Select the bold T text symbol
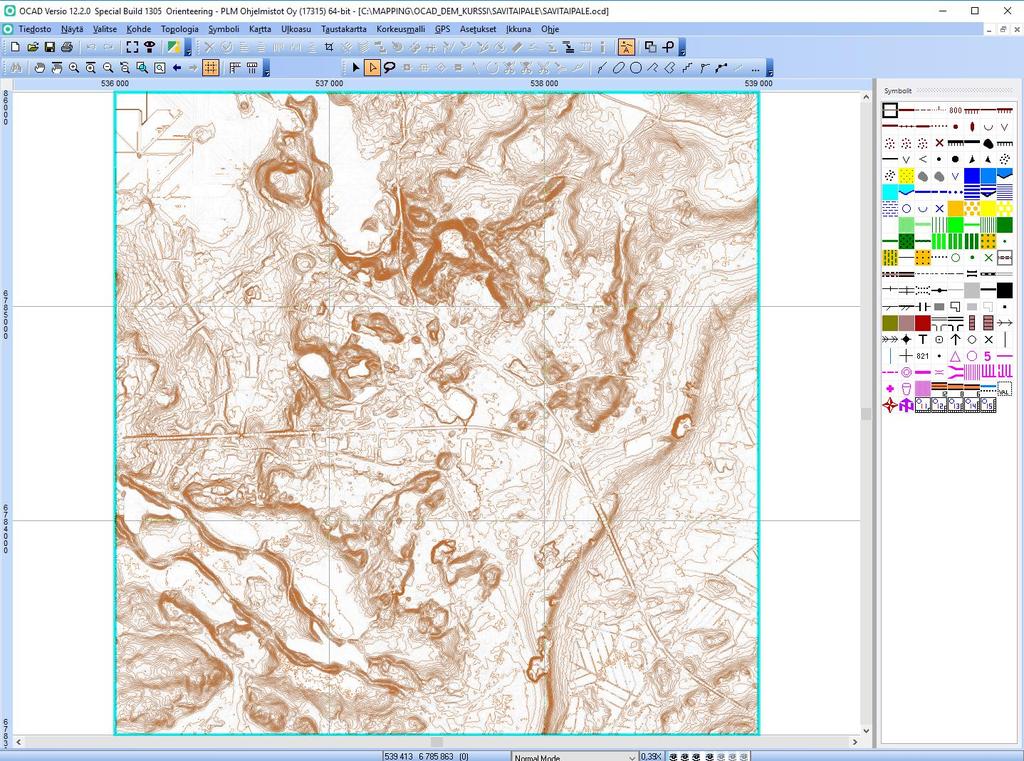Image resolution: width=1024 pixels, height=761 pixels. [x=923, y=340]
